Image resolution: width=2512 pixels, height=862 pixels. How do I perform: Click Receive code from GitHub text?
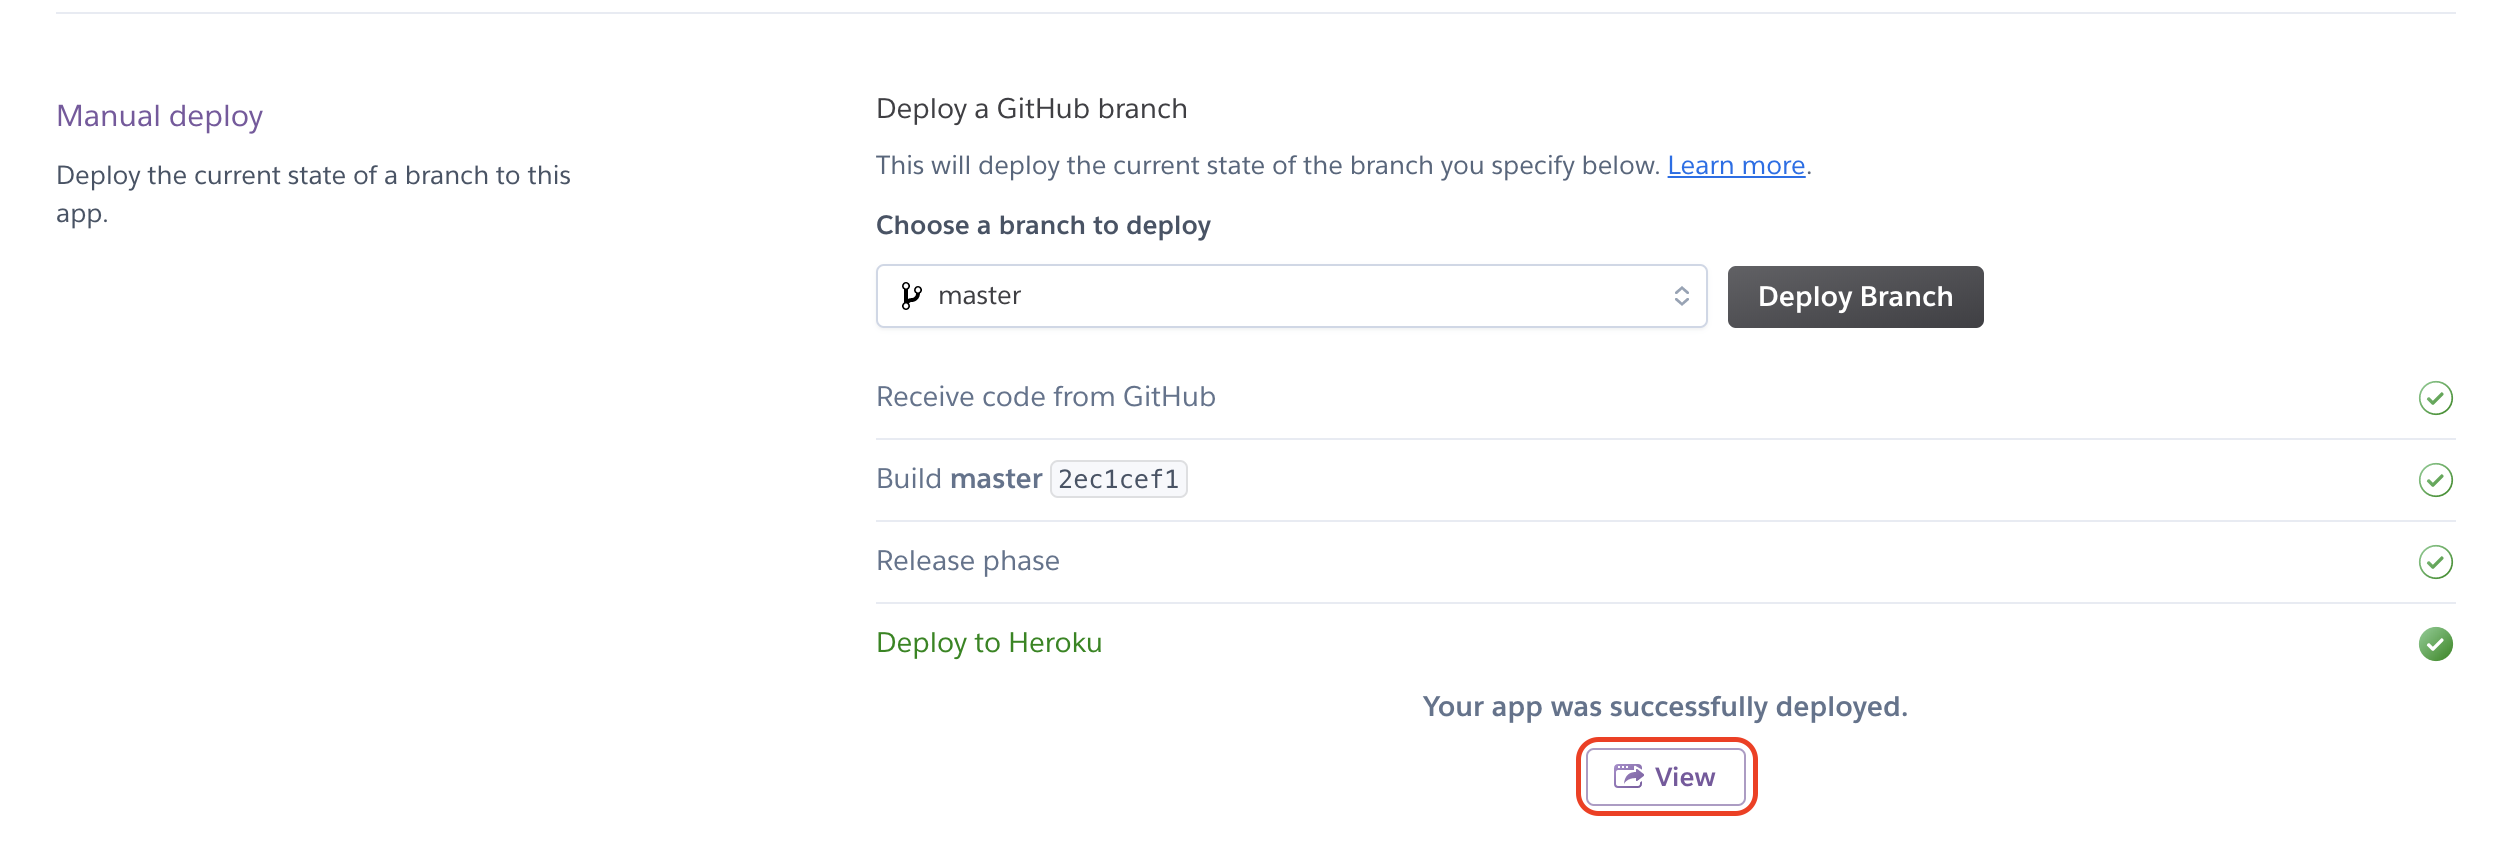[x=1046, y=397]
